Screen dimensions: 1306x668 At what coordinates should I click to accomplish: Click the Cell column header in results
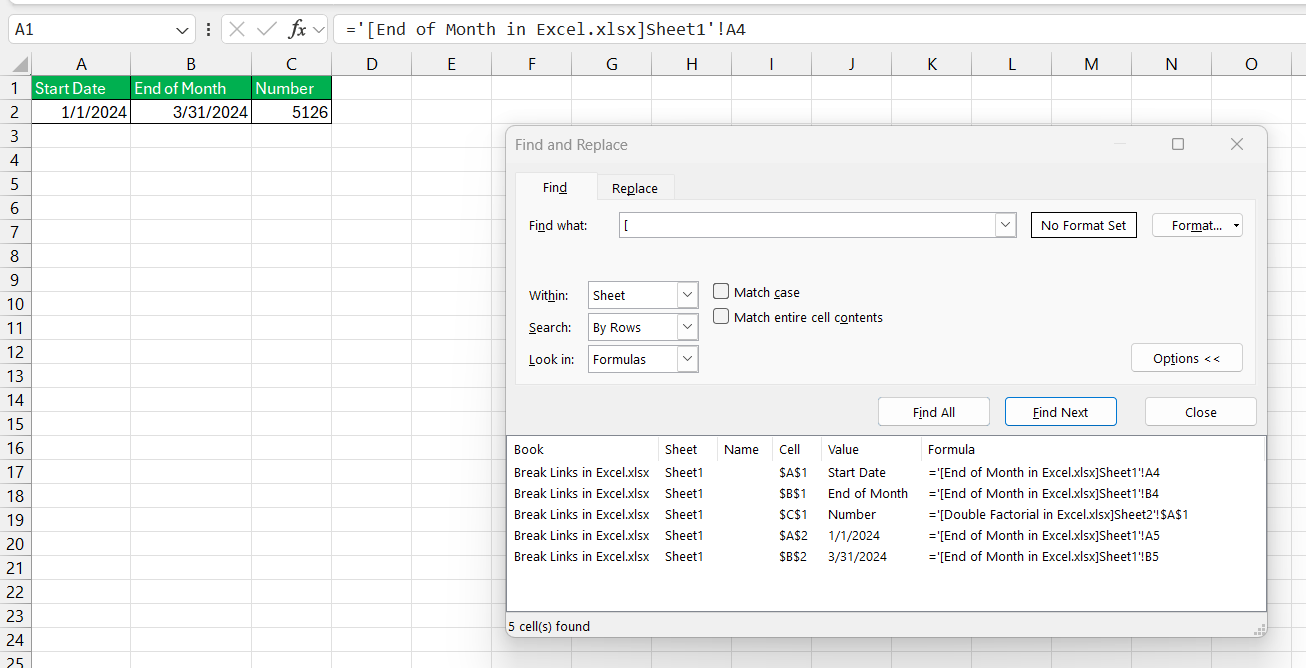[x=796, y=450]
